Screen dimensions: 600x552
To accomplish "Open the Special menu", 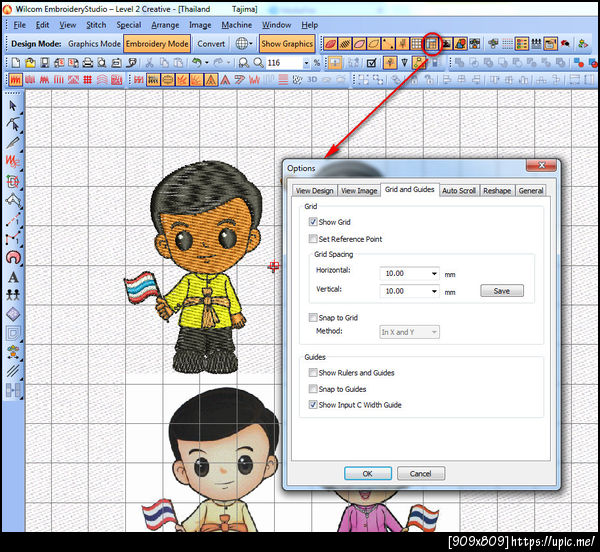I will point(129,25).
